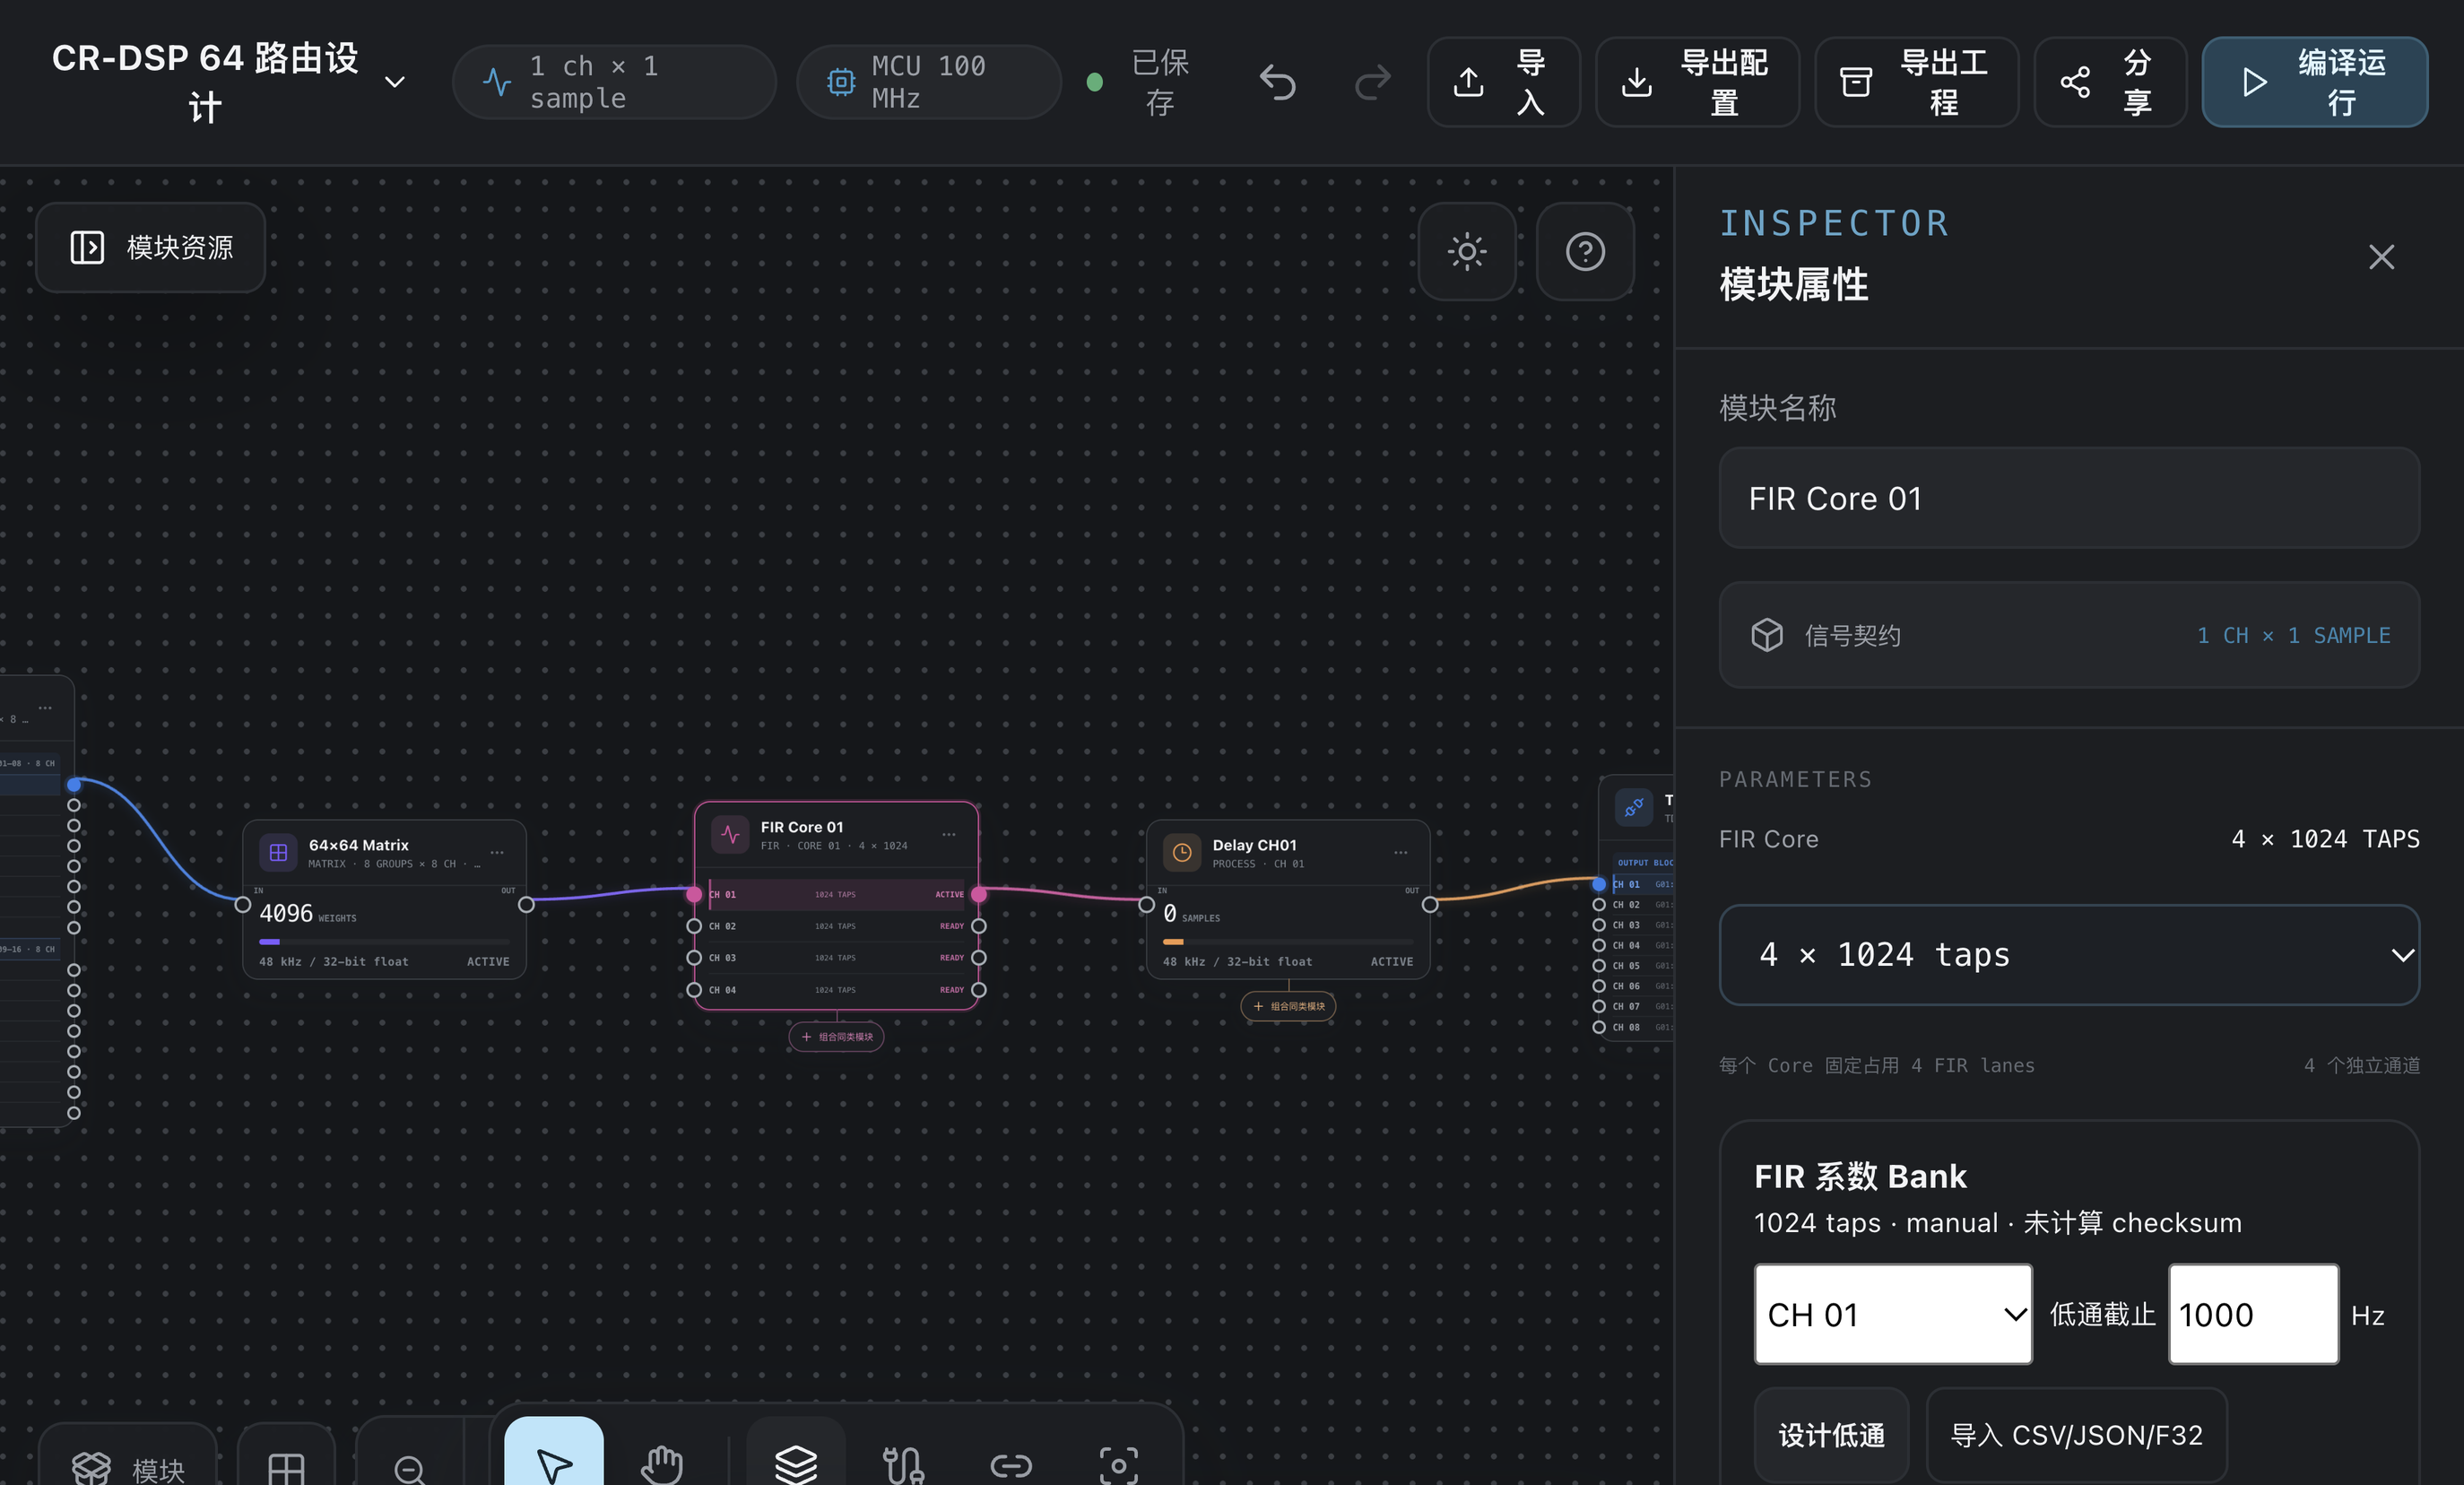Open the 64×64 Matrix node options menu

point(497,852)
